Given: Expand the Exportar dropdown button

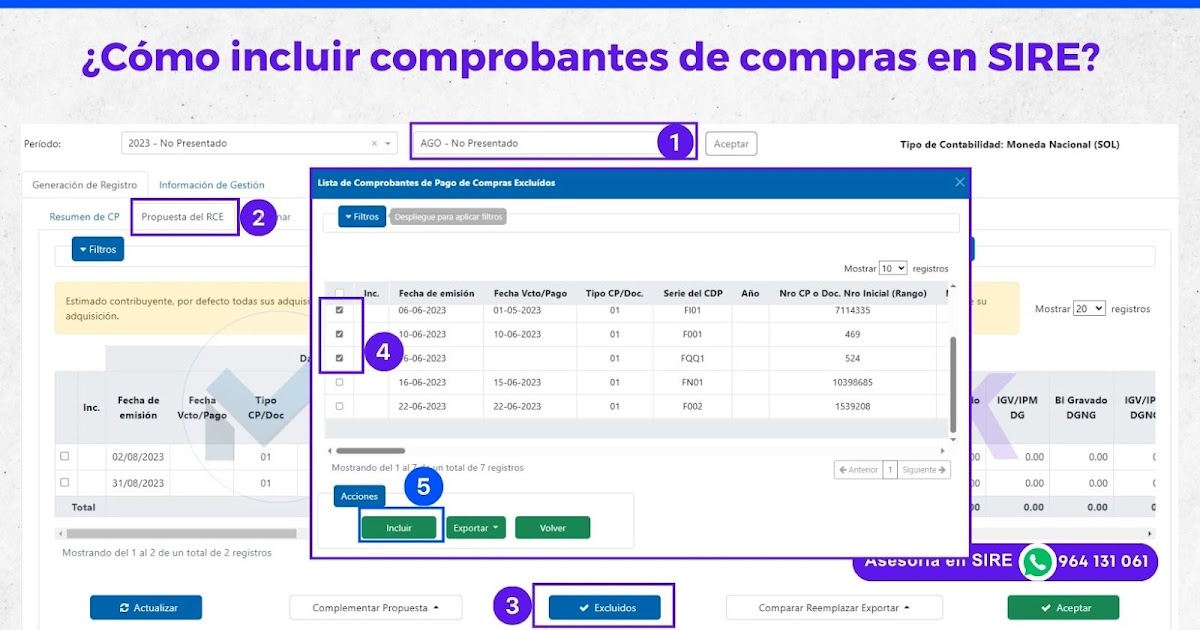Looking at the screenshot, I should 476,527.
